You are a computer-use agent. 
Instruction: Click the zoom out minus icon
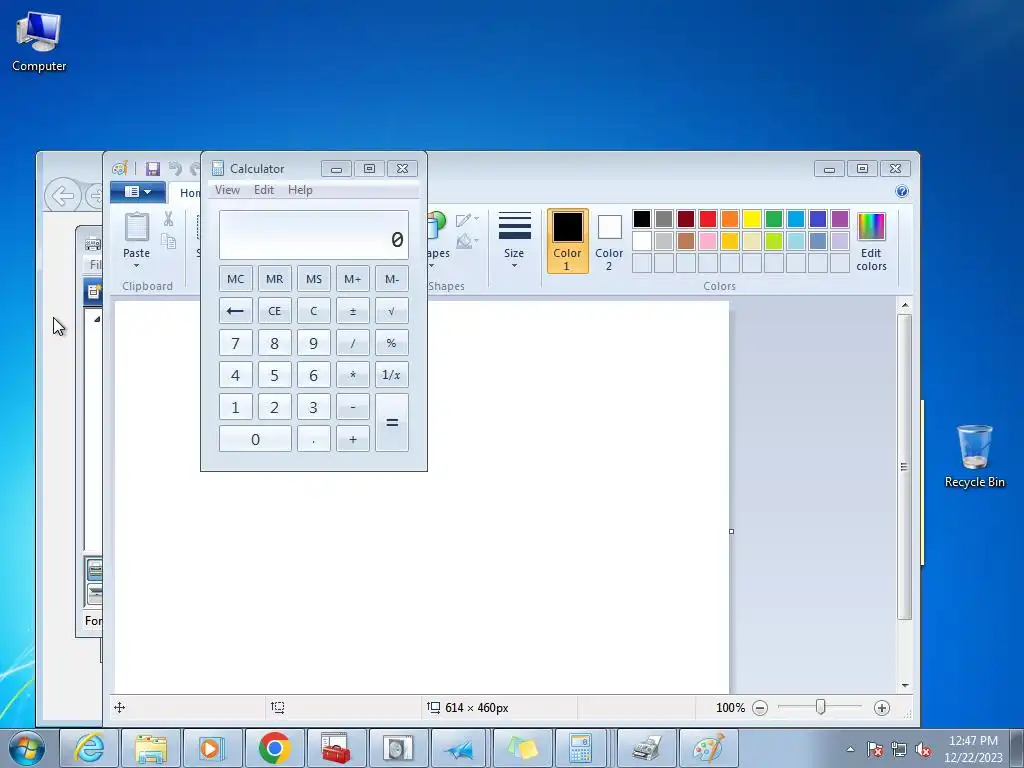[760, 708]
